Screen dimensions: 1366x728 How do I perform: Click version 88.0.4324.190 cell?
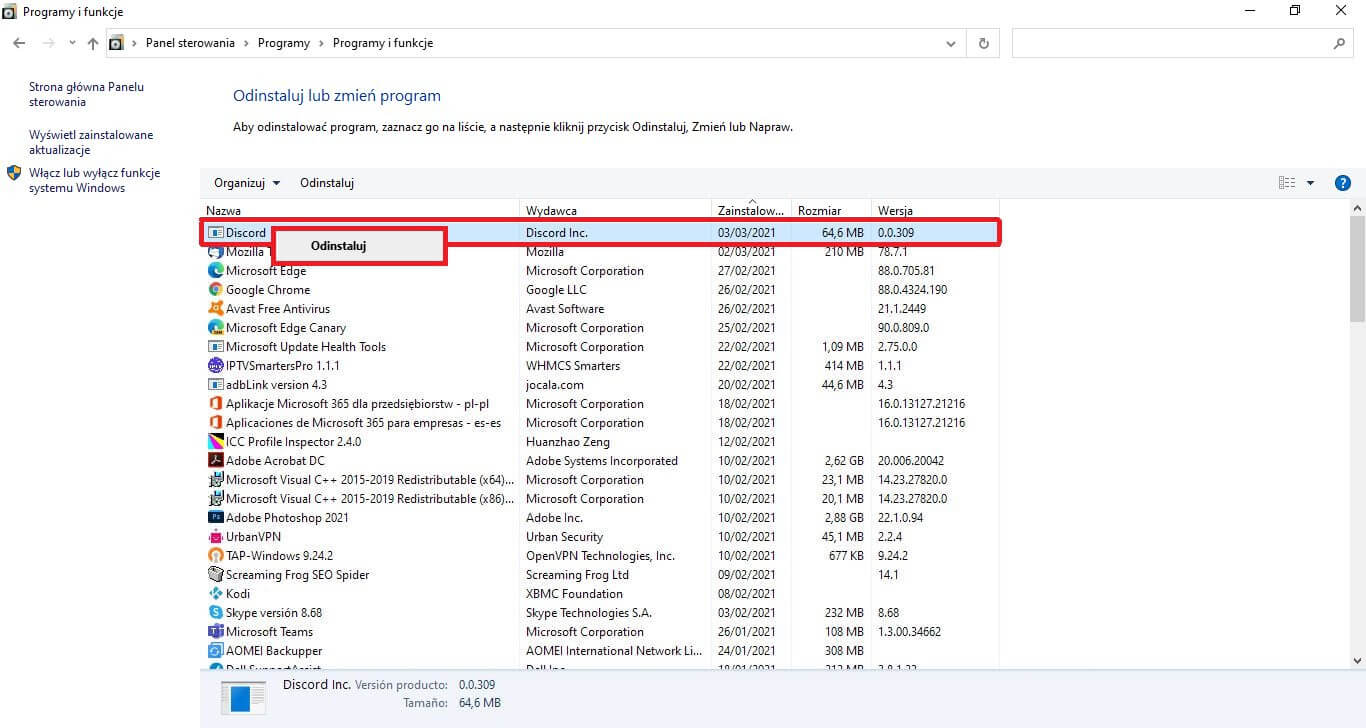click(x=912, y=290)
